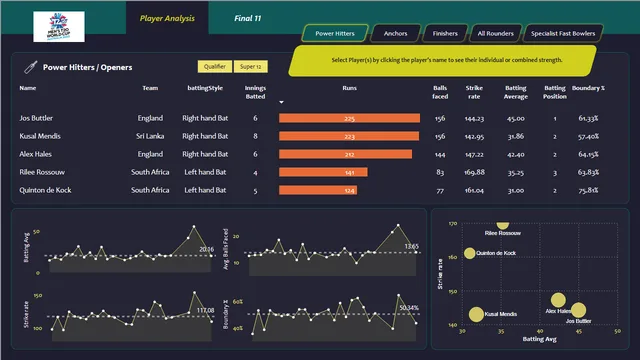640x360 pixels.
Task: Click the Kusal Mendis scatter bubble
Action: pos(476,314)
